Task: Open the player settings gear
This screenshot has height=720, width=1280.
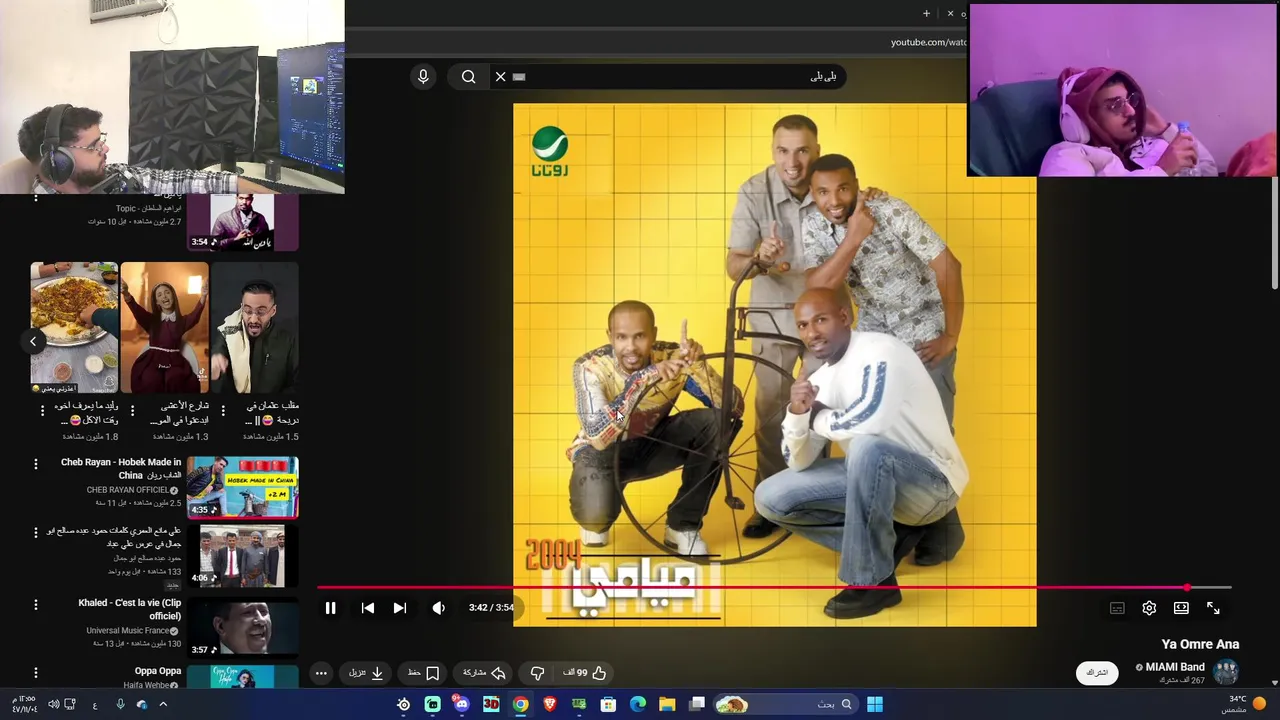Action: (x=1149, y=608)
